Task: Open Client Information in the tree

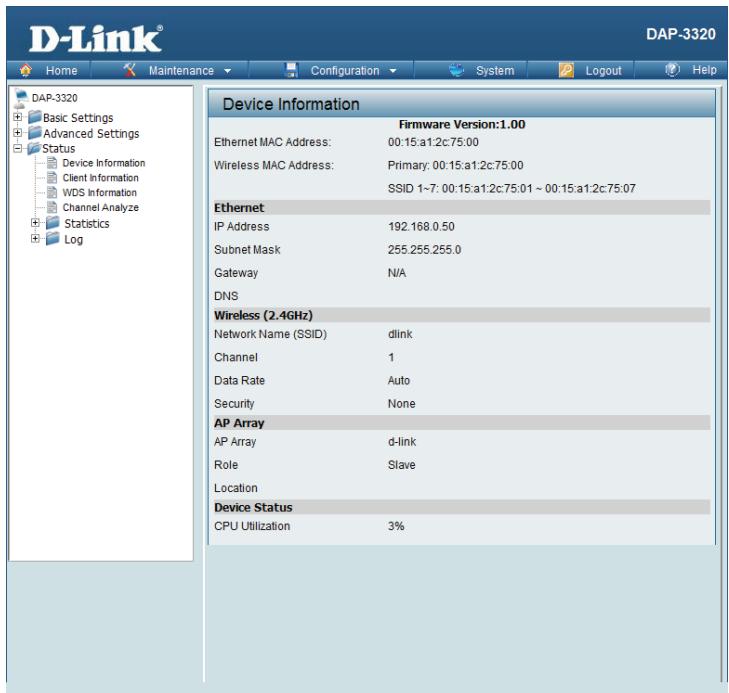Action: (100, 178)
